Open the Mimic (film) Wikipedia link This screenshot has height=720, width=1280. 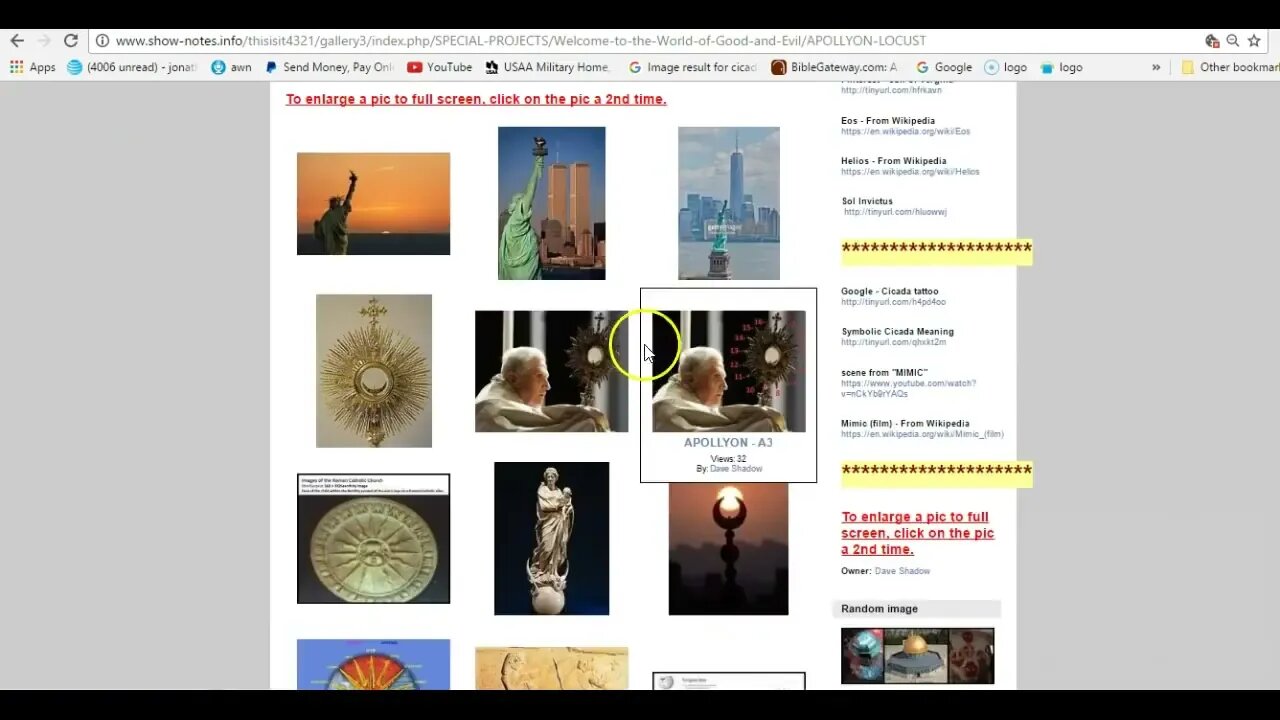[922, 434]
